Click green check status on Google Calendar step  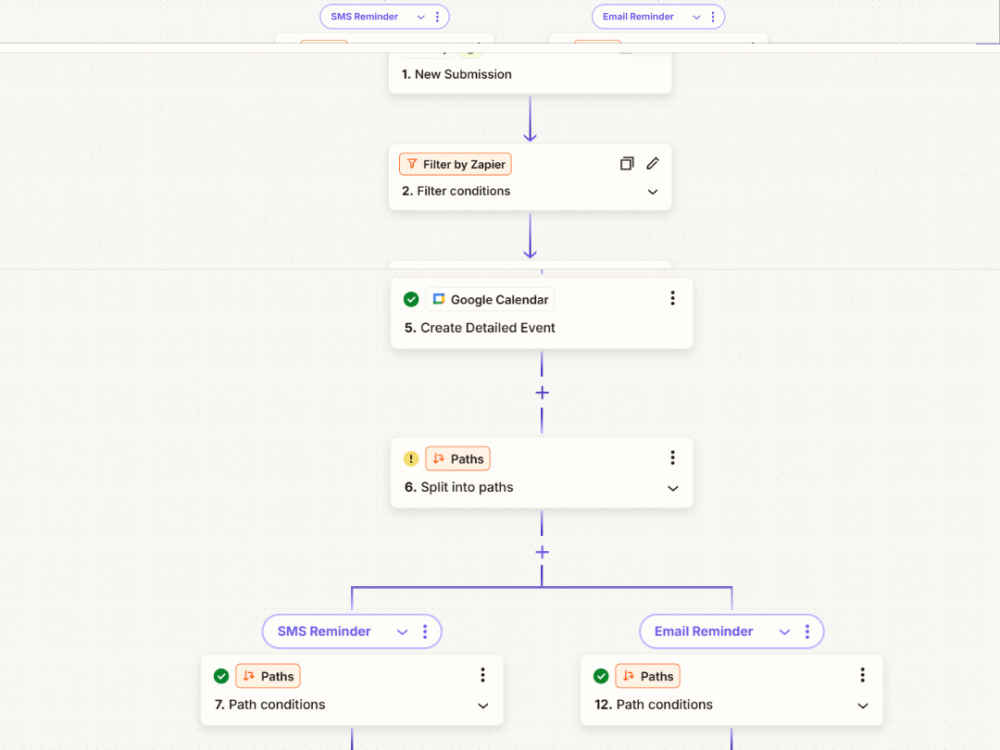point(411,299)
